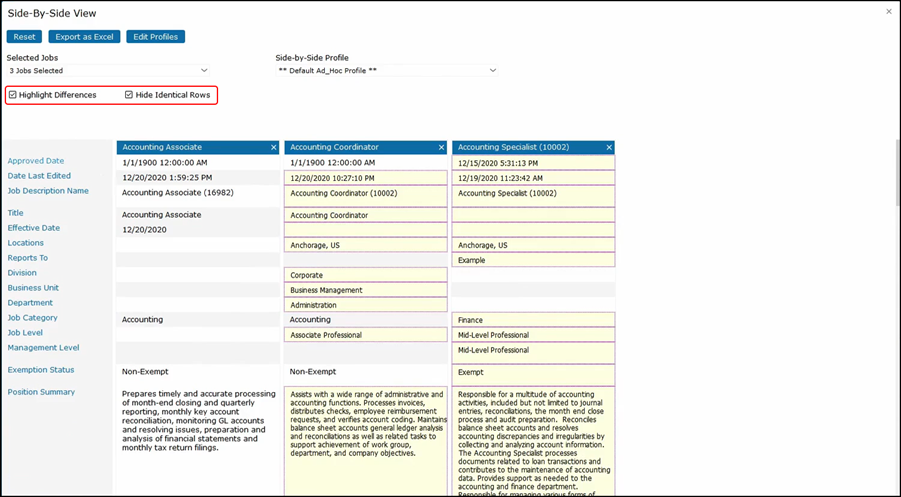Select the Approved Date row label

coord(36,161)
